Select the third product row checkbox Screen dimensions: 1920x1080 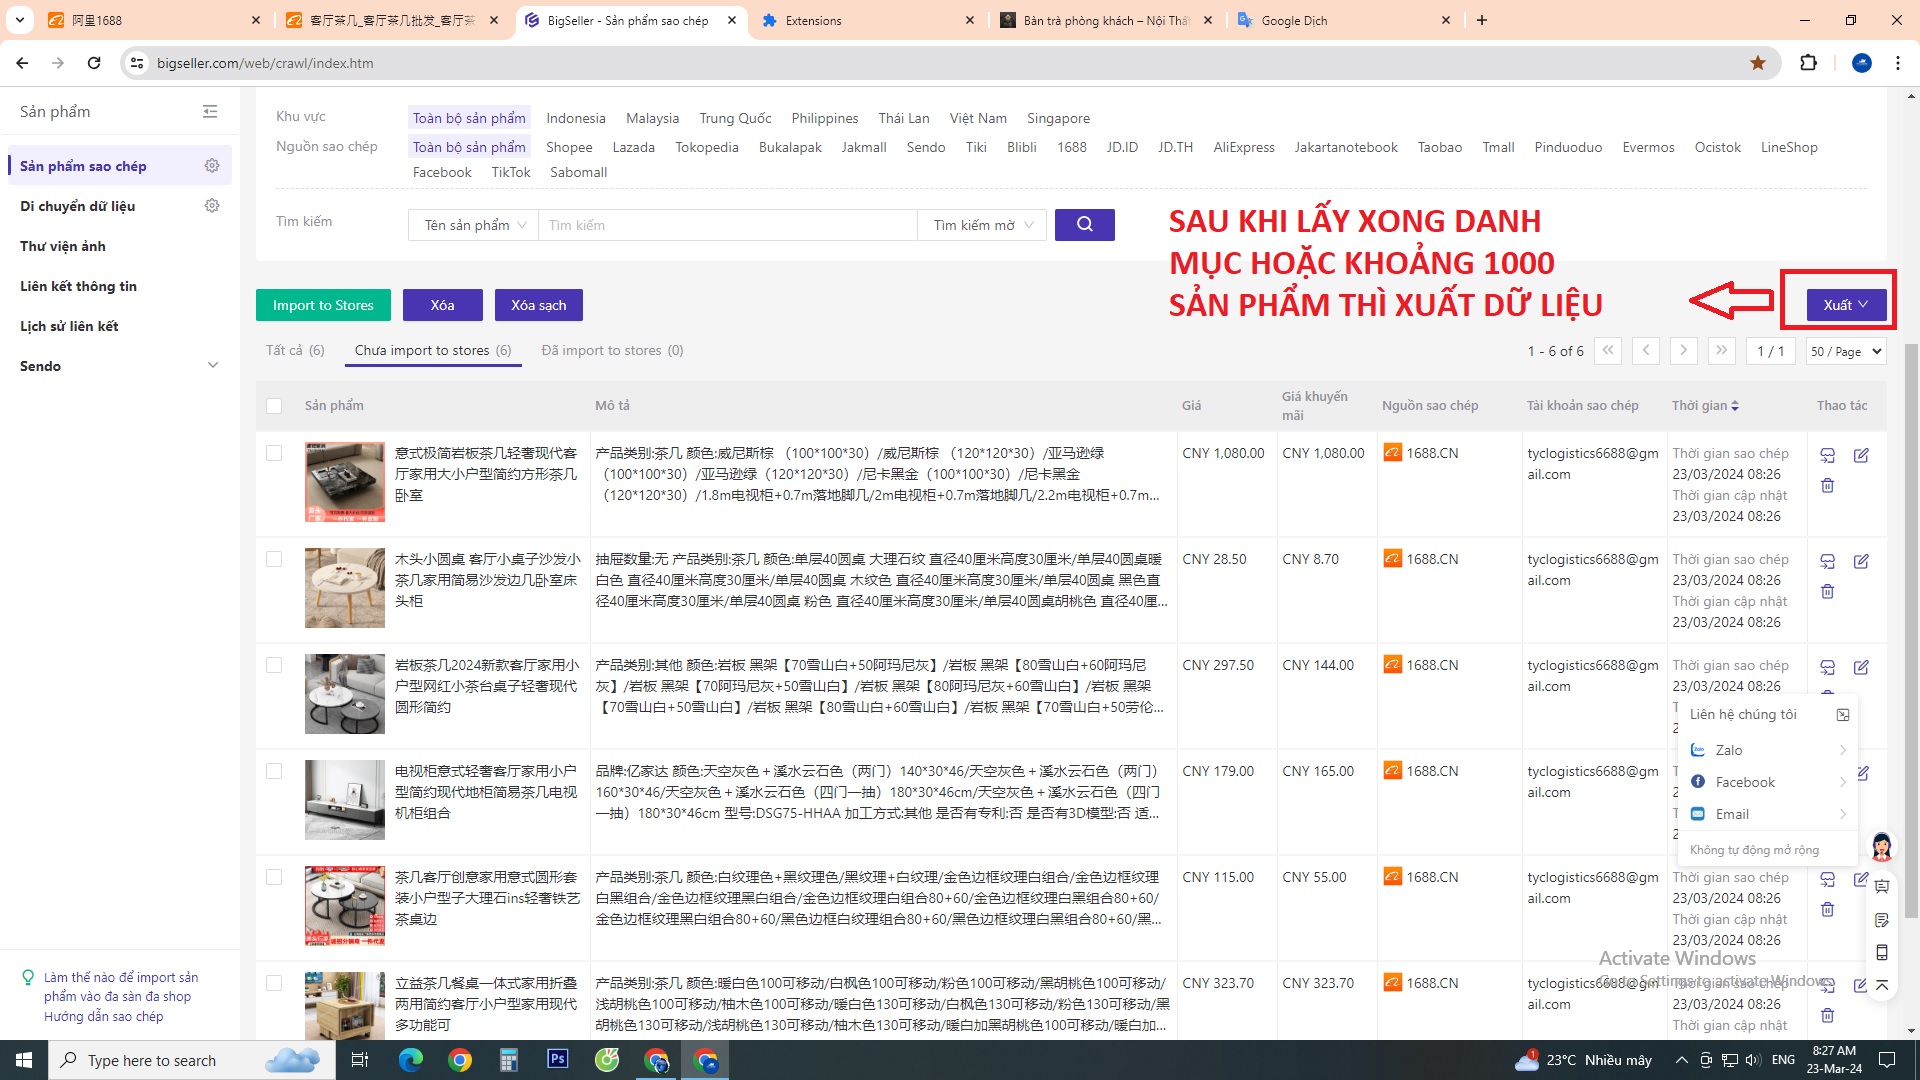274,665
